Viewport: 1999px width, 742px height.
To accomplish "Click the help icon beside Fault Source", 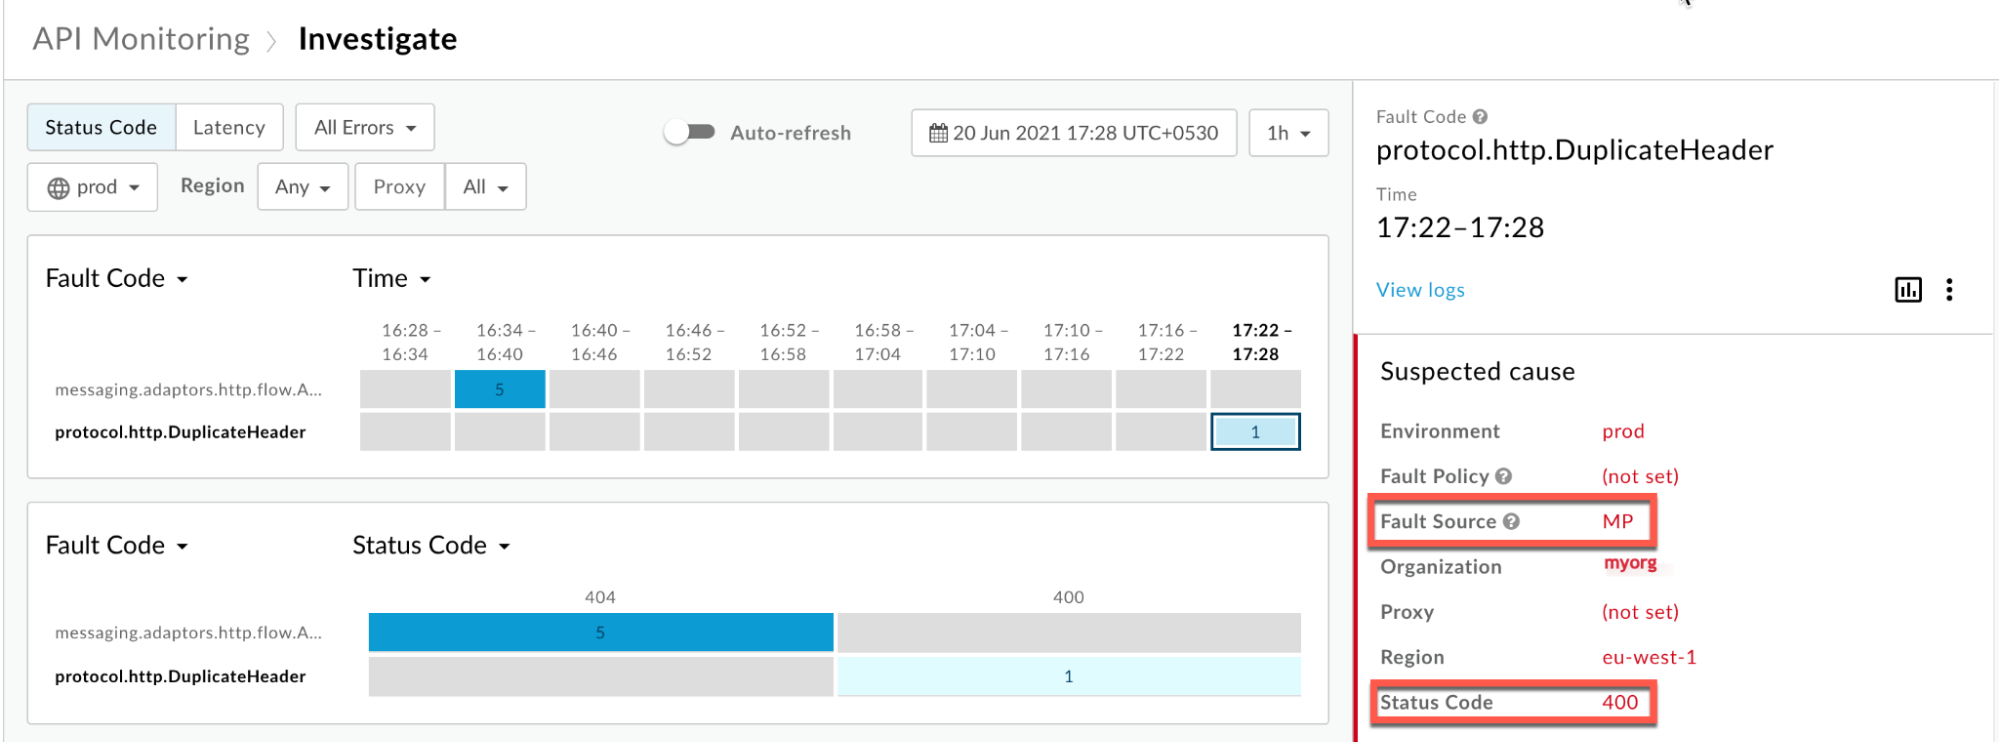I will point(1511,522).
